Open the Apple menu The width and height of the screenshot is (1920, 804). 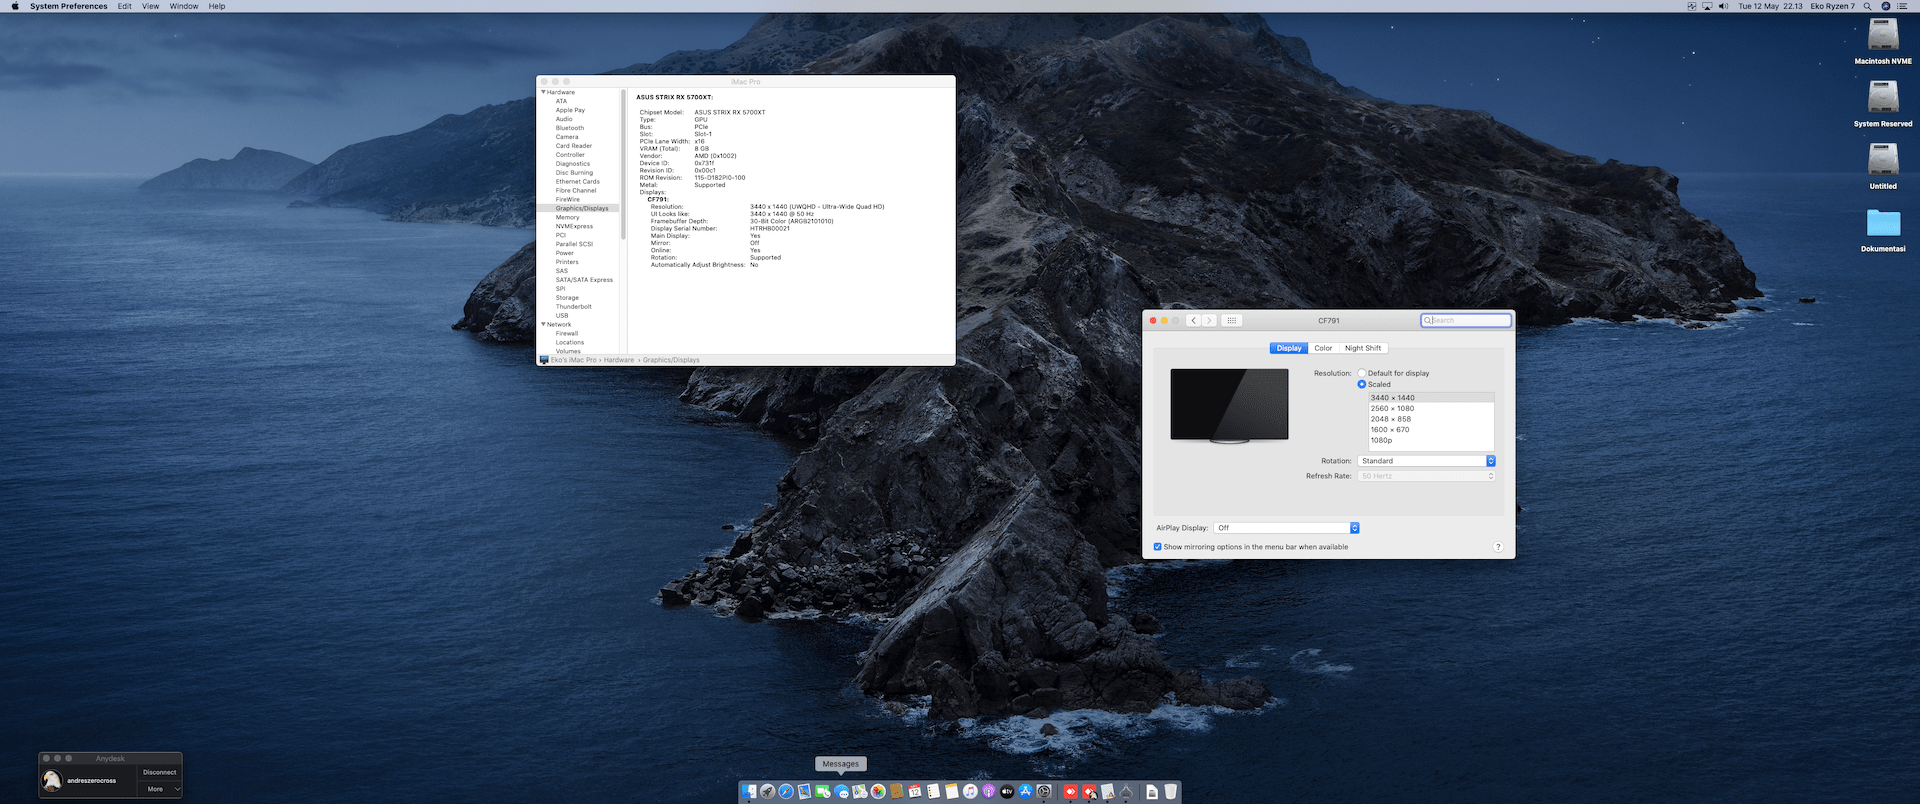tap(15, 6)
